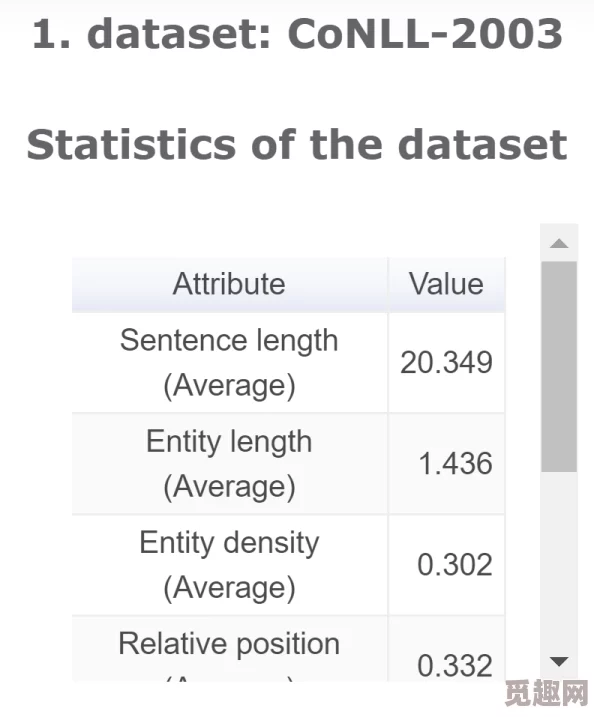594x717 pixels.
Task: Click the Attribute column header
Action: pyautogui.click(x=230, y=285)
